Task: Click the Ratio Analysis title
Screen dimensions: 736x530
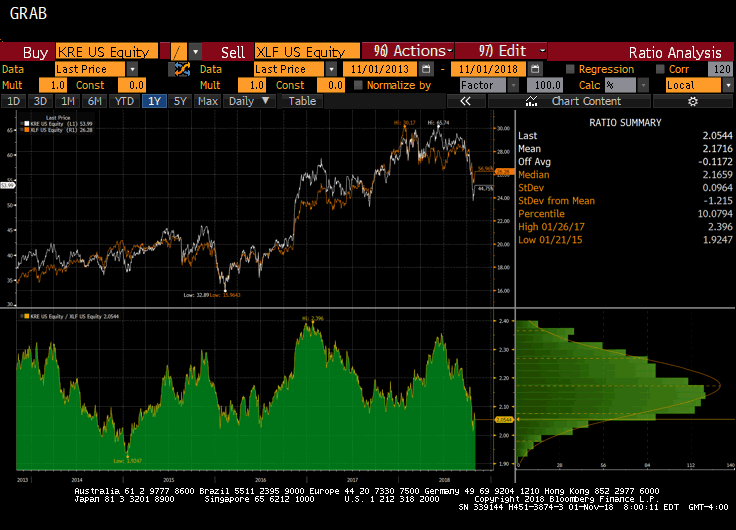Action: click(x=675, y=52)
